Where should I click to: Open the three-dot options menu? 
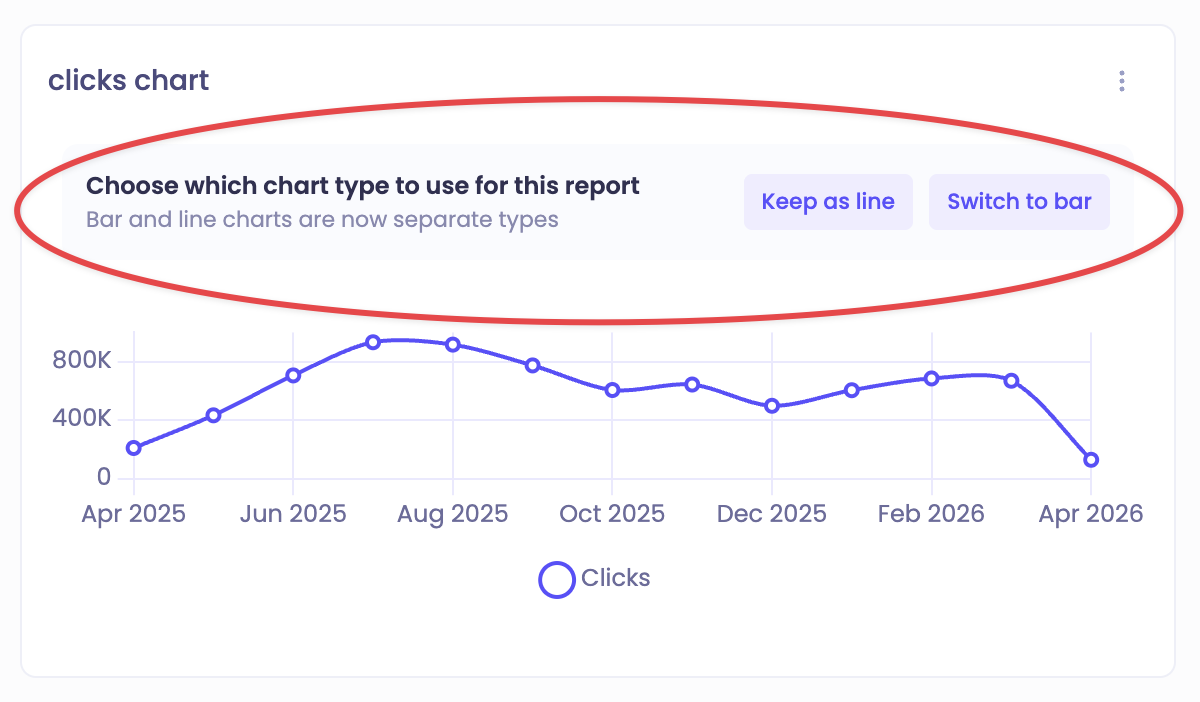(x=1122, y=81)
